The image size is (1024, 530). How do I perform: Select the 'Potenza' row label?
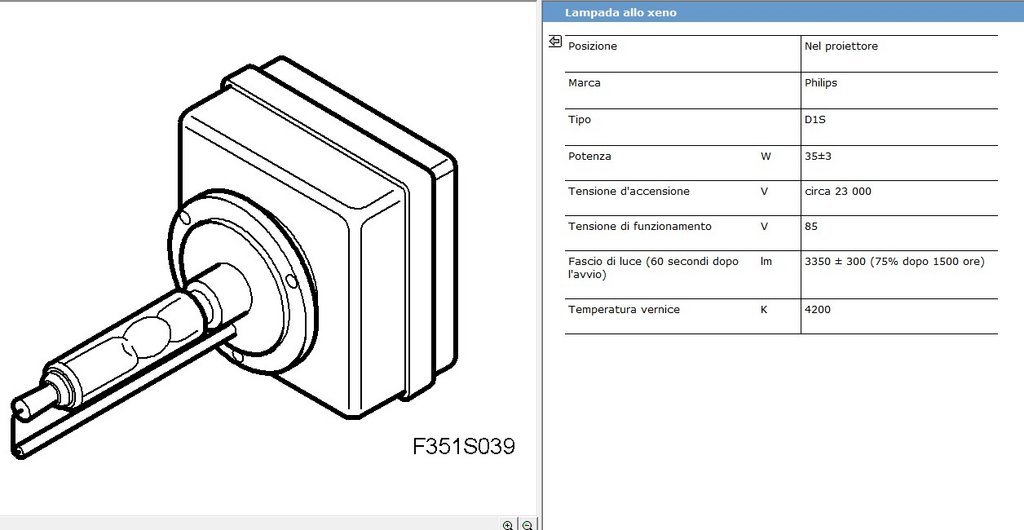pos(590,157)
